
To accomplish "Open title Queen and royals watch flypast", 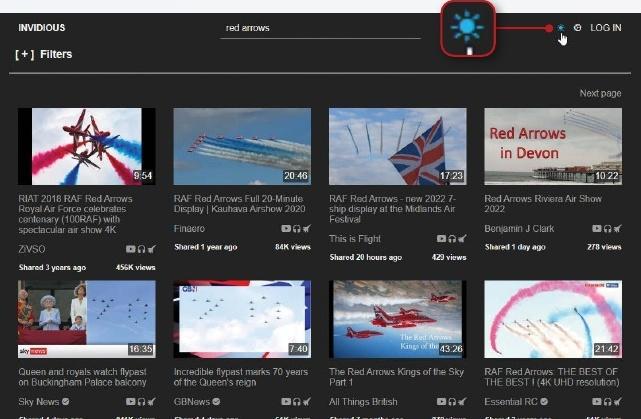I will [x=83, y=377].
